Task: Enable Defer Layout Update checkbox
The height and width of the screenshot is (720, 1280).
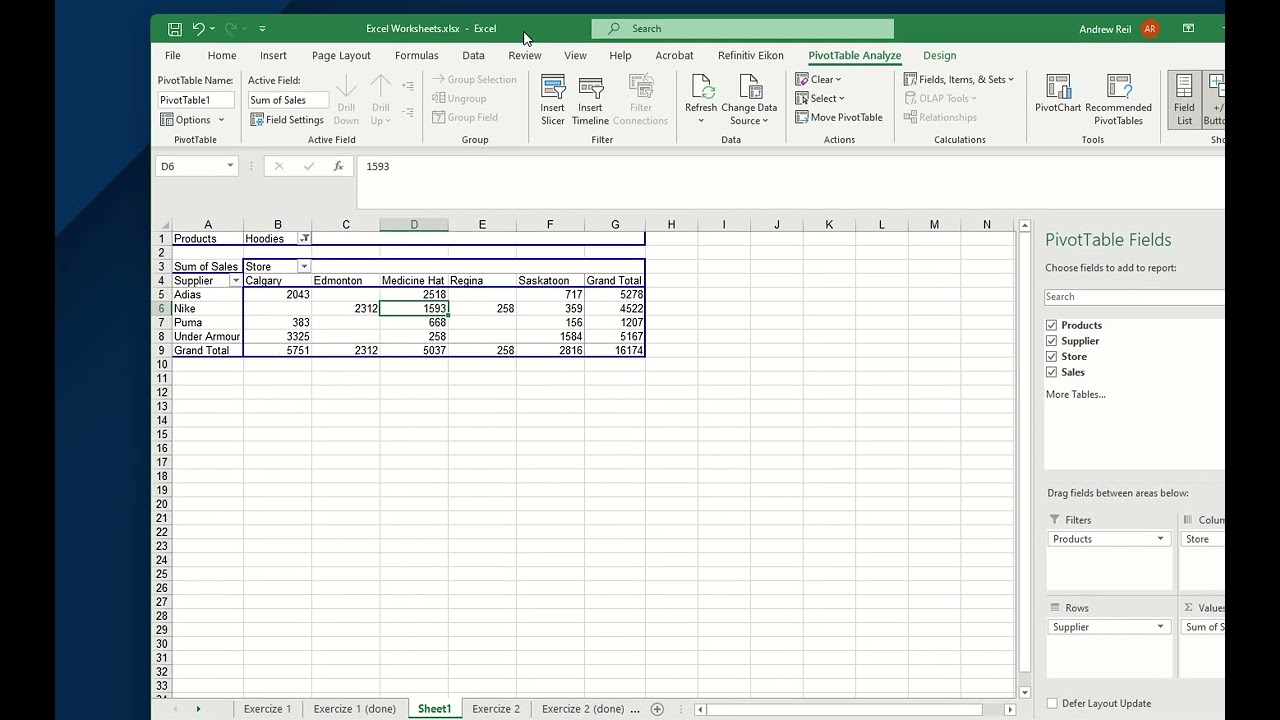Action: (x=1052, y=703)
